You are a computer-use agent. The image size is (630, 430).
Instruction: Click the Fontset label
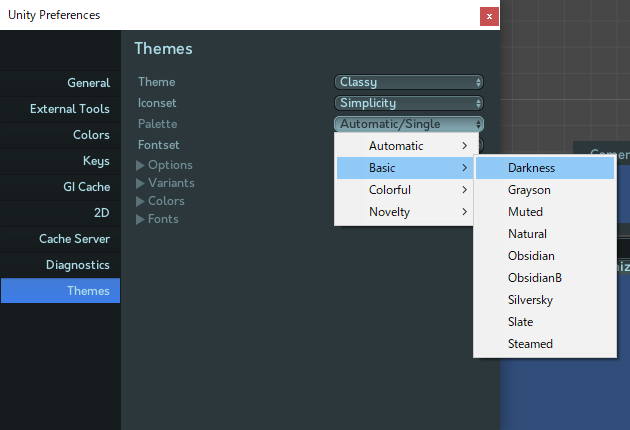[x=159, y=145]
